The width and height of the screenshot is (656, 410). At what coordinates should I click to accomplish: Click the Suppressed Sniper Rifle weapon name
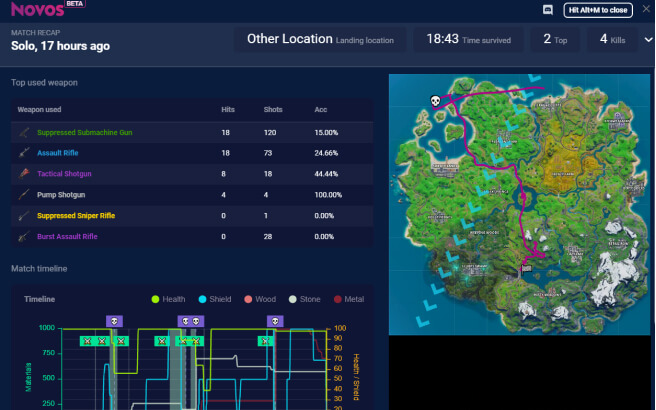pyautogui.click(x=76, y=215)
